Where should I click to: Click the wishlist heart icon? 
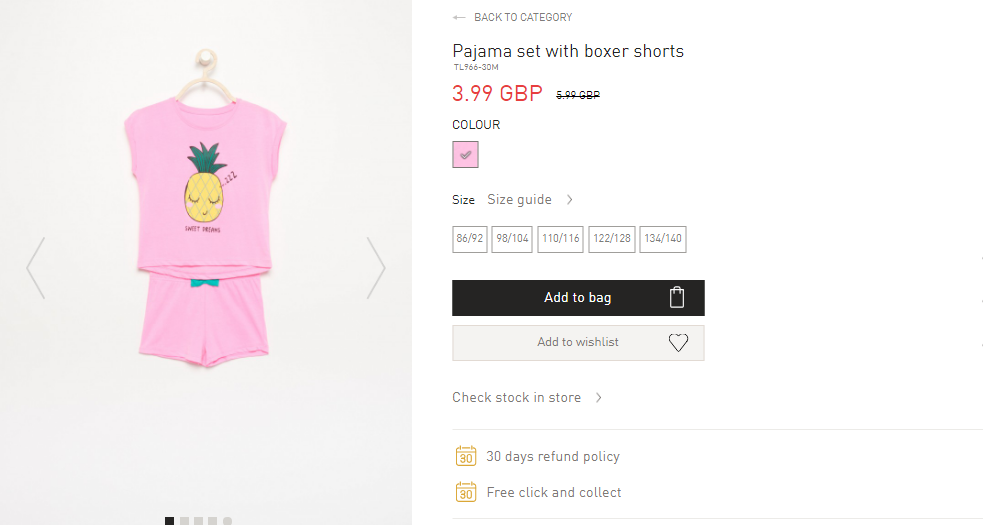pyautogui.click(x=678, y=342)
